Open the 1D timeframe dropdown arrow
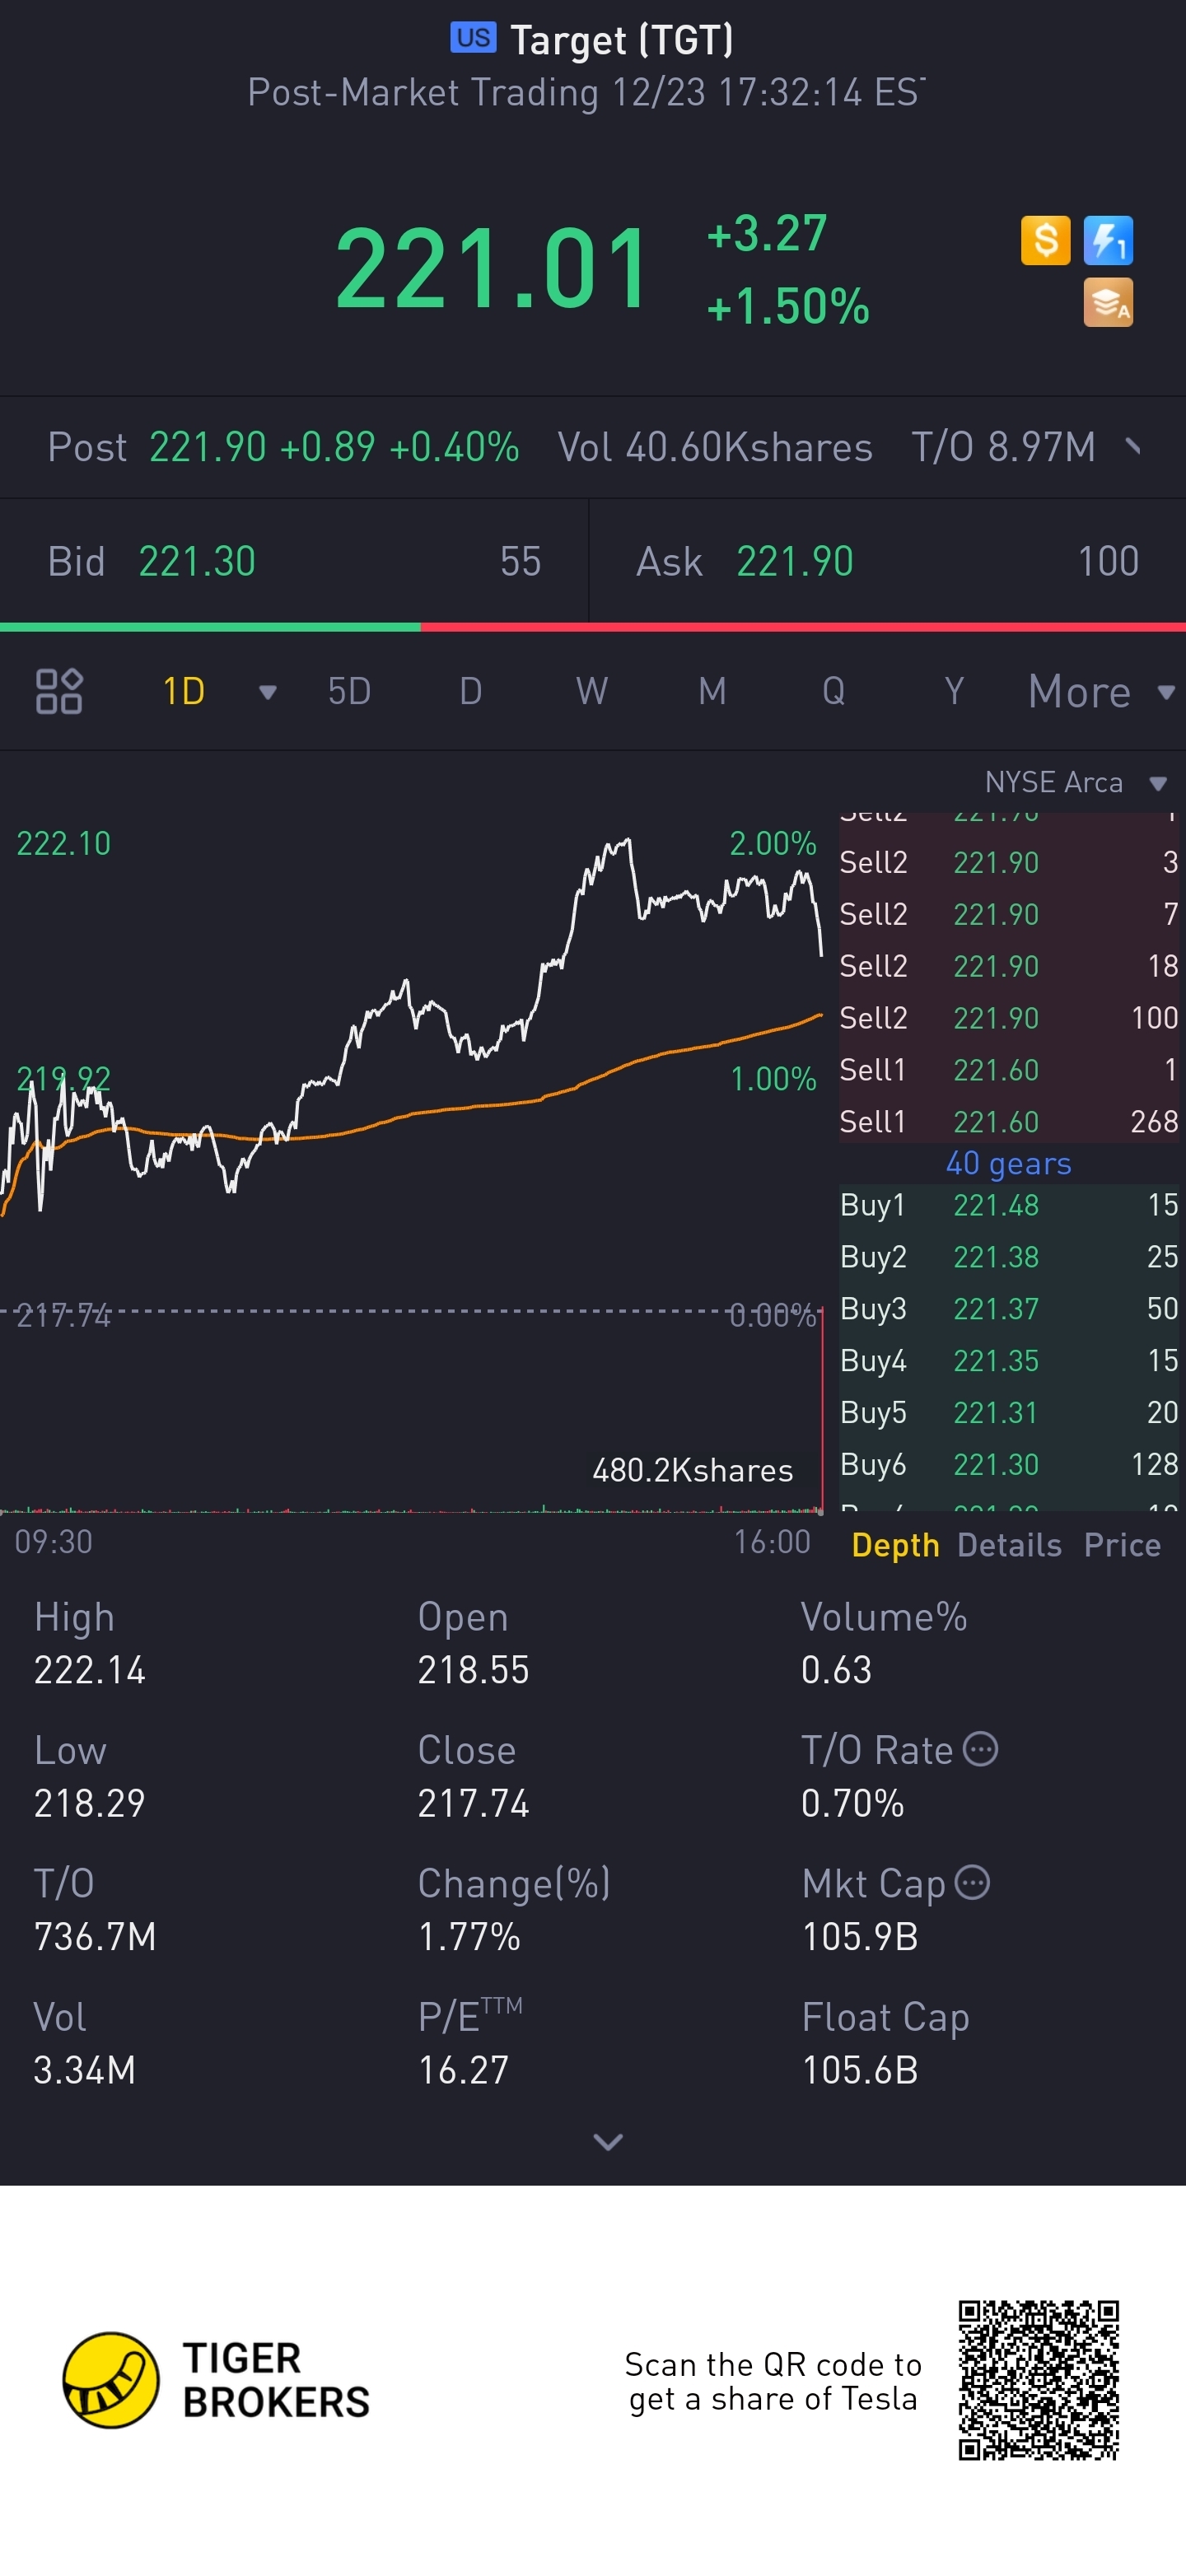This screenshot has height=2576, width=1186. point(267,692)
